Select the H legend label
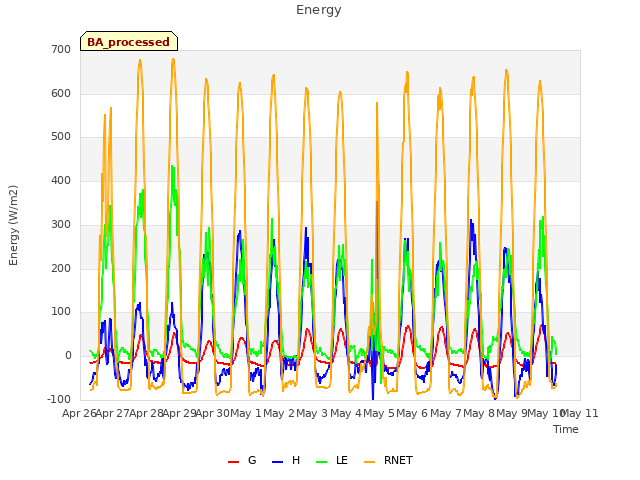 coord(296,460)
